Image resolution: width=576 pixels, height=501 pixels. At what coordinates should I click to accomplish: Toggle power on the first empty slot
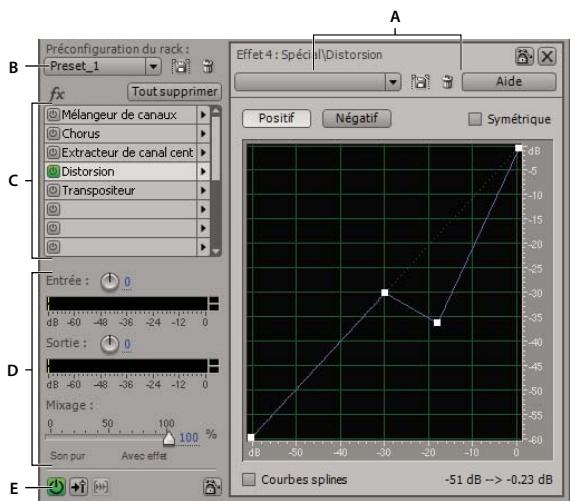(53, 209)
